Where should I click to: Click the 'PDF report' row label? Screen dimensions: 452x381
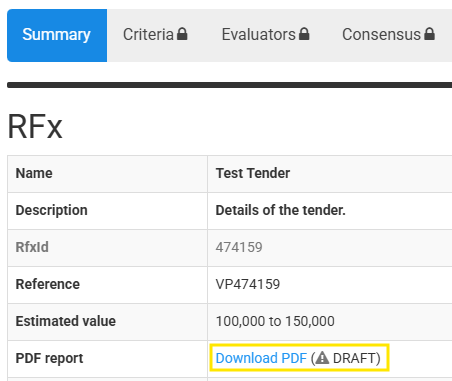(49, 358)
